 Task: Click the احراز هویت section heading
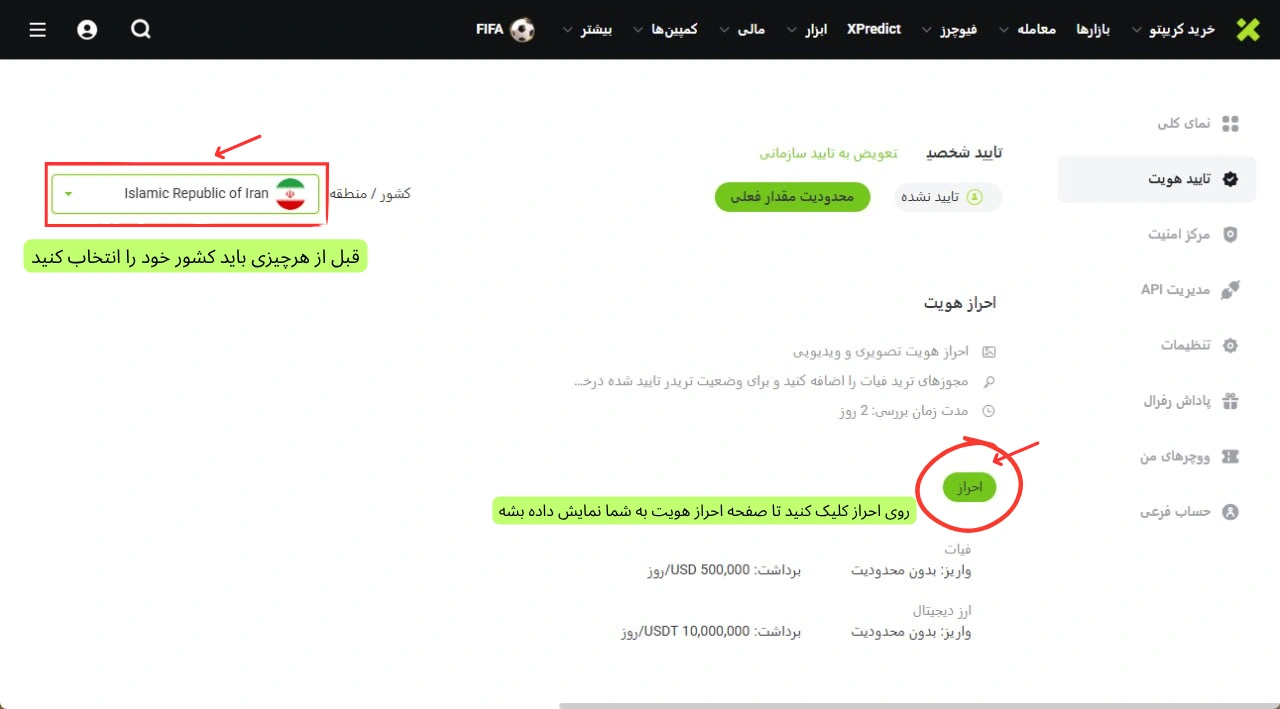(x=960, y=303)
